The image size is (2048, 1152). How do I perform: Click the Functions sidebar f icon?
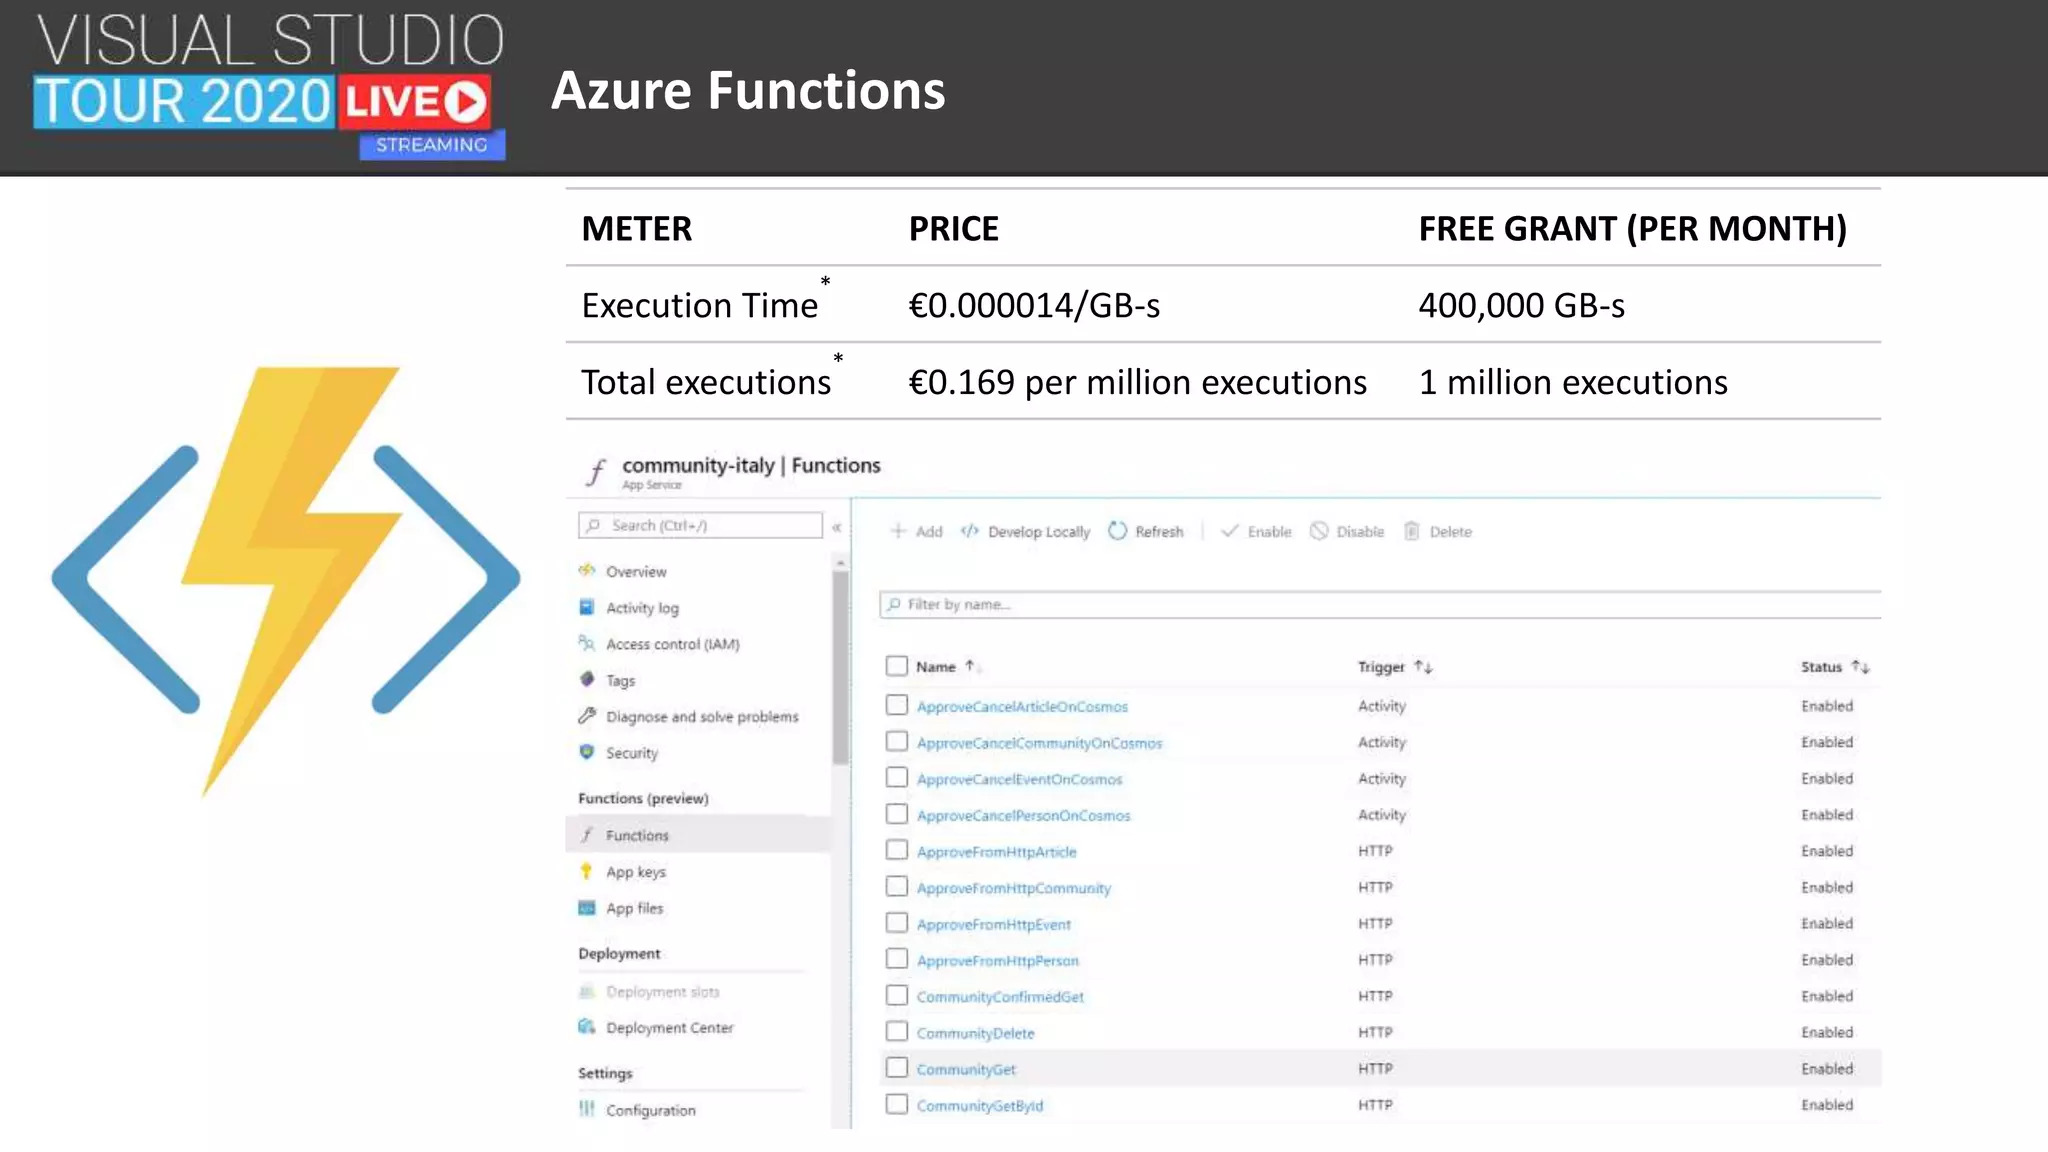(587, 834)
